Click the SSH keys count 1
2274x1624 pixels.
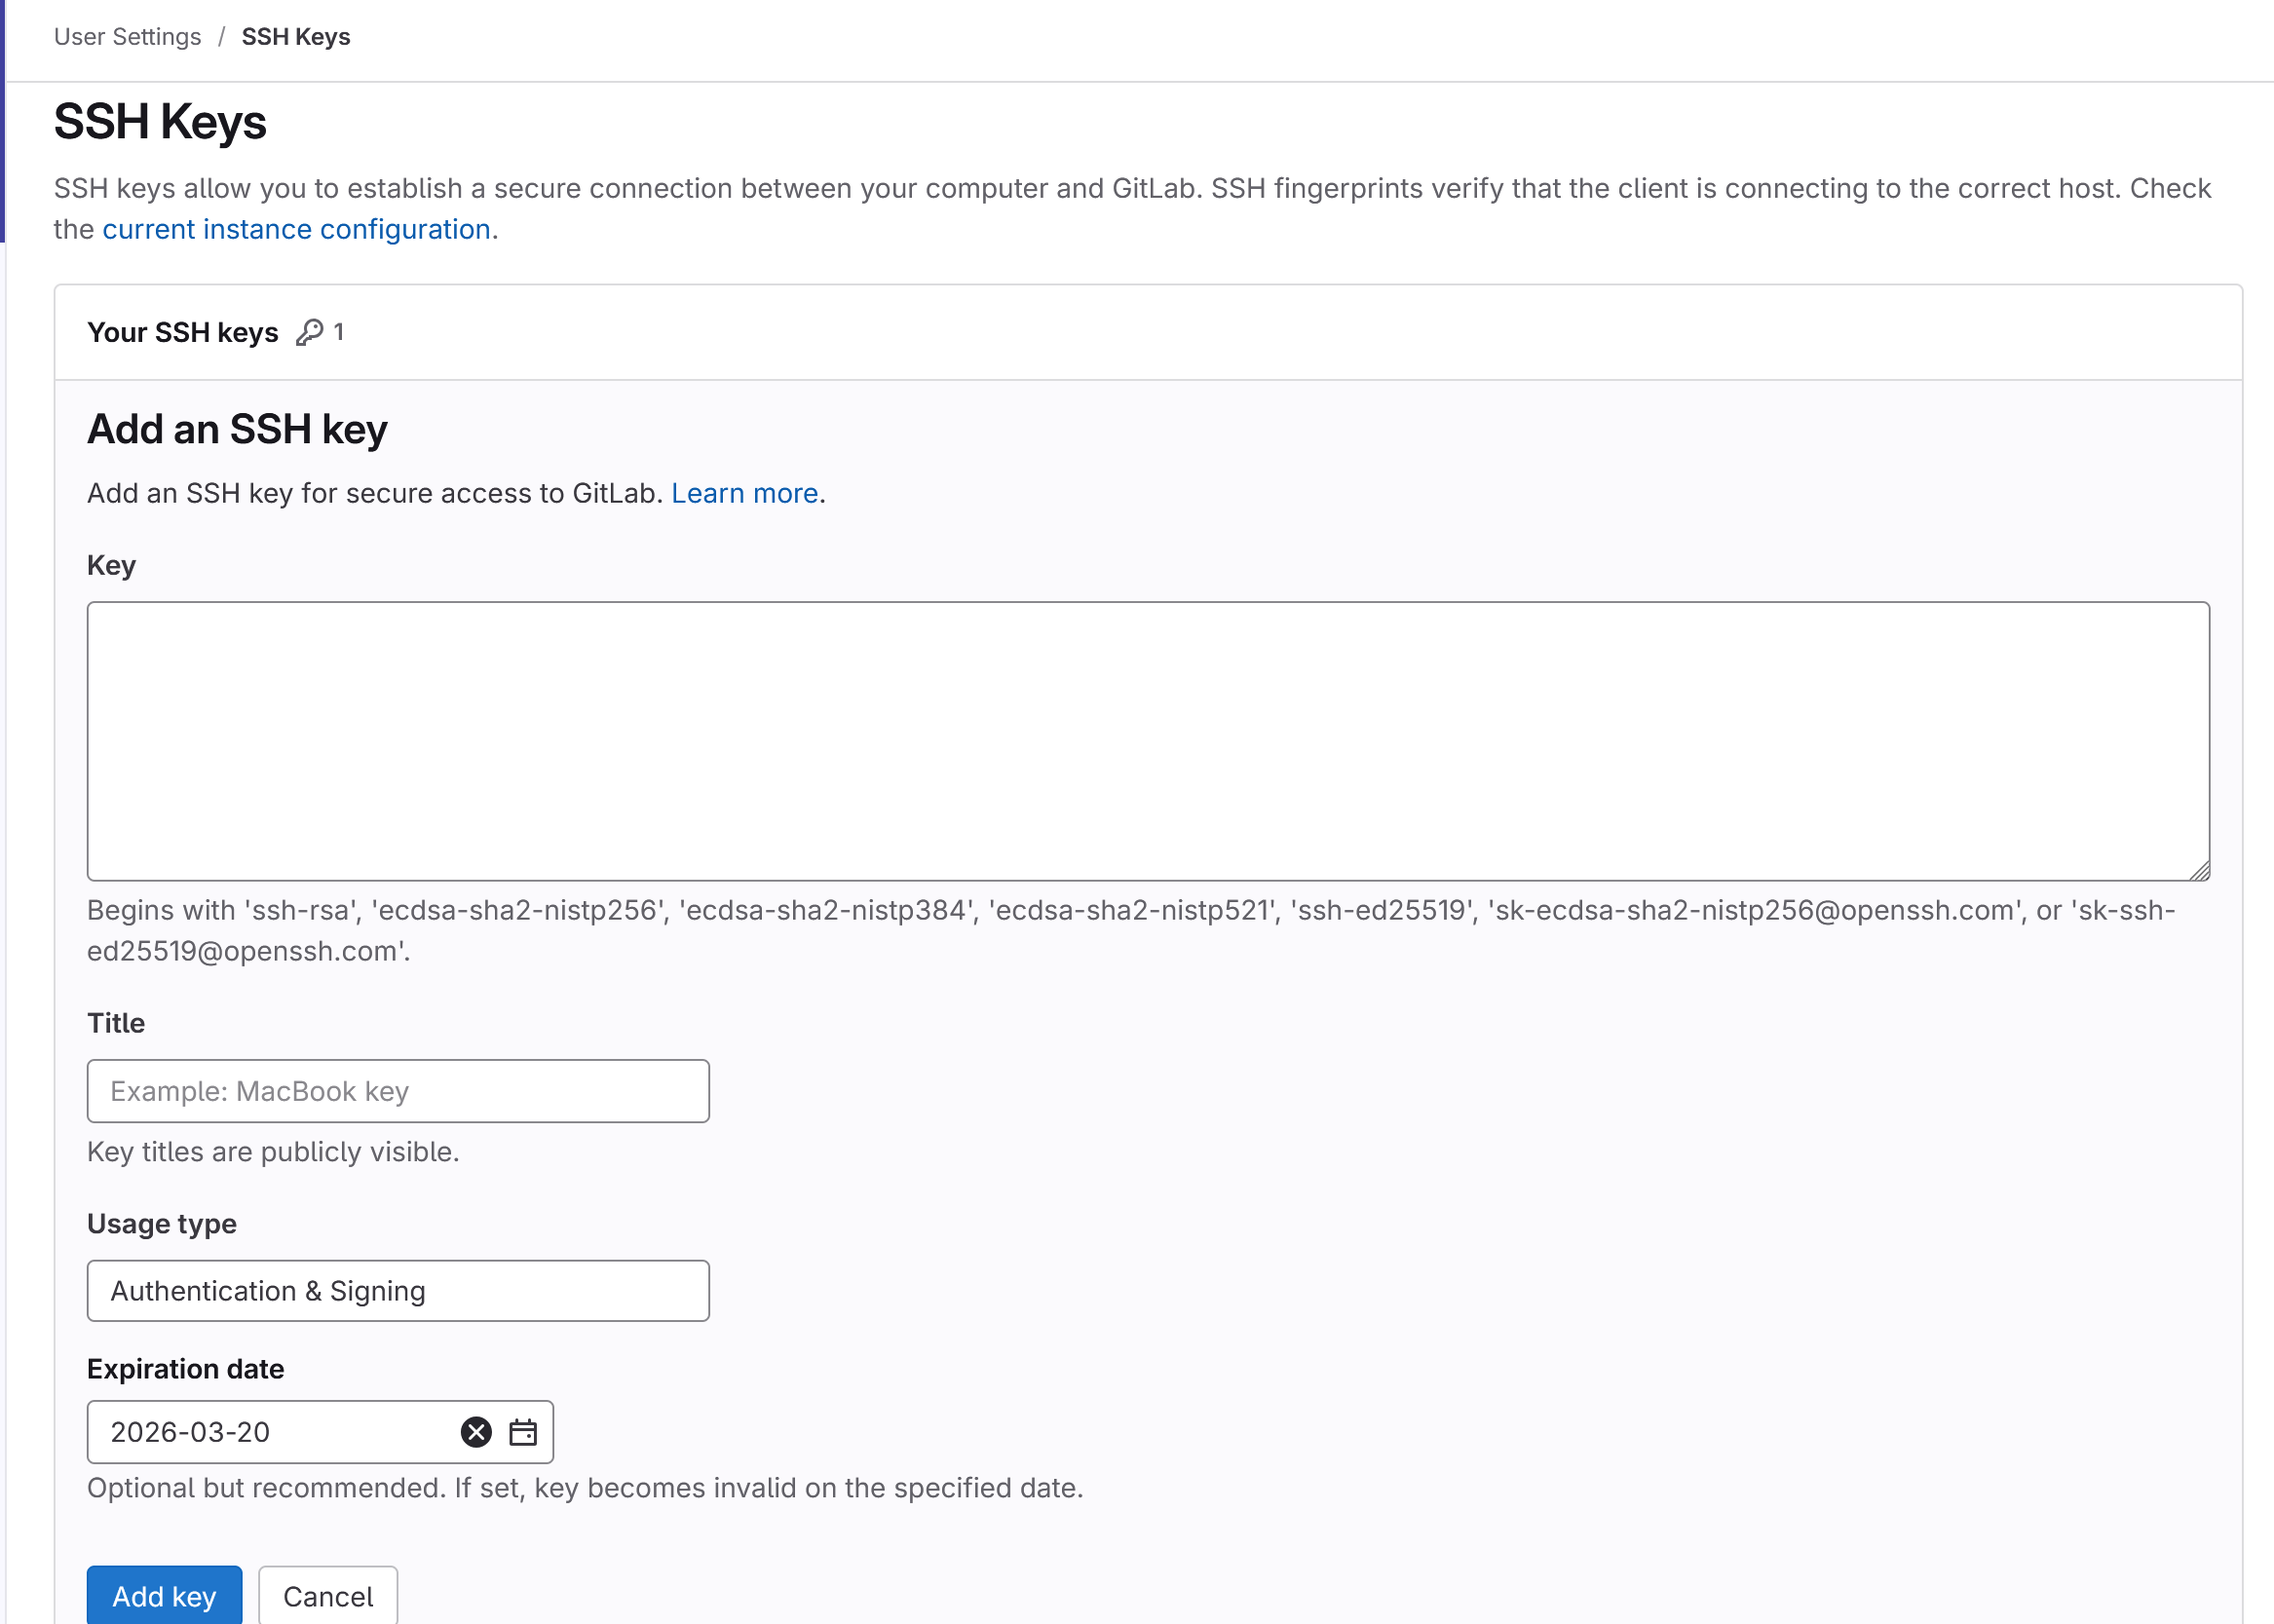point(339,332)
